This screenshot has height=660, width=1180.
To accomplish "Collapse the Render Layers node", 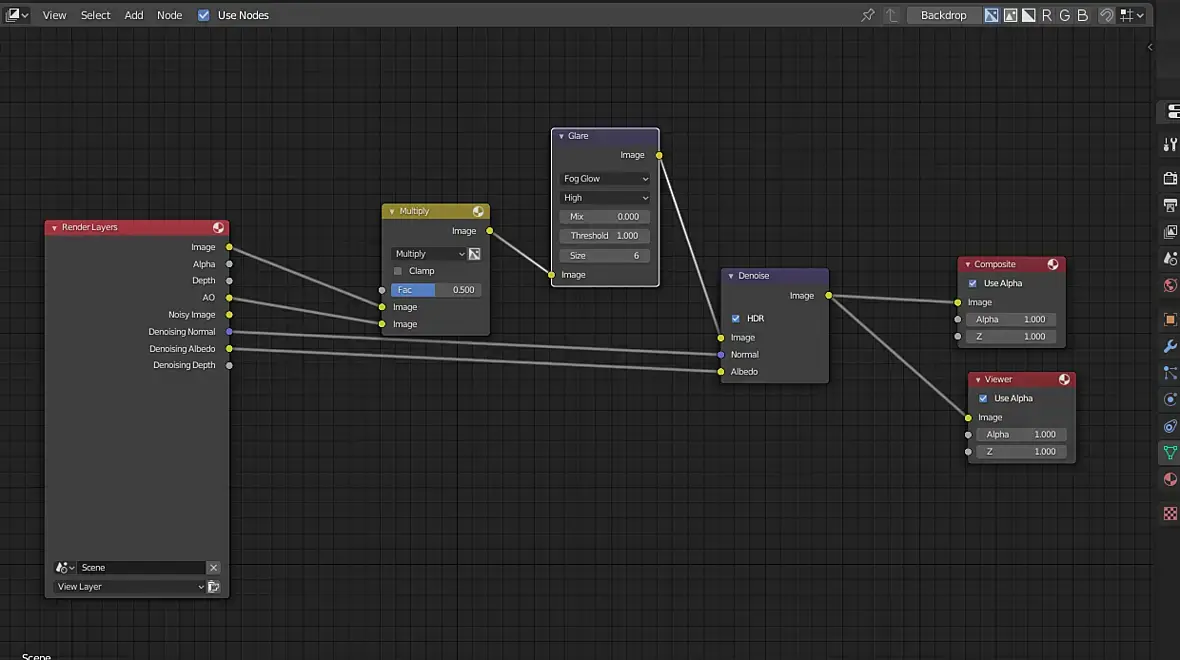I will coord(54,227).
